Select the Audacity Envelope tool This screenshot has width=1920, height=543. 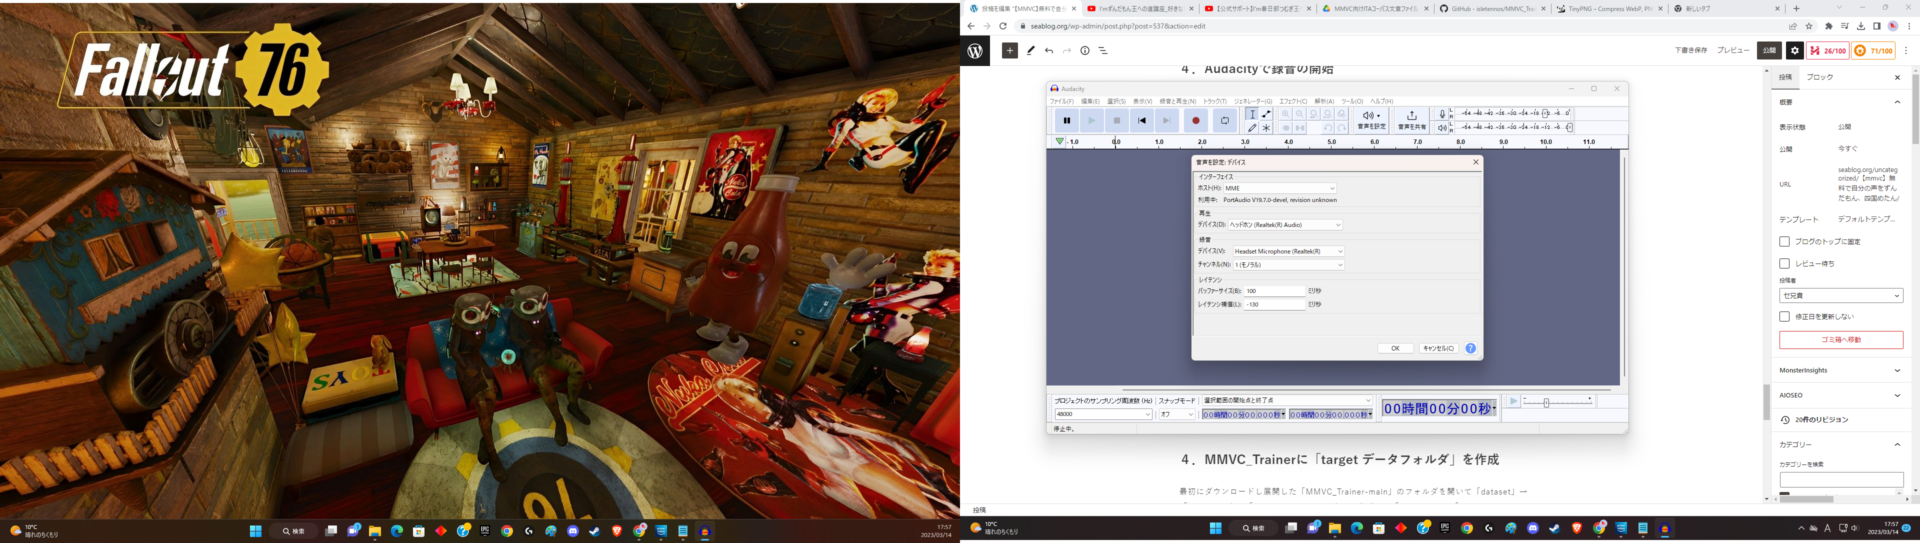tap(1266, 114)
